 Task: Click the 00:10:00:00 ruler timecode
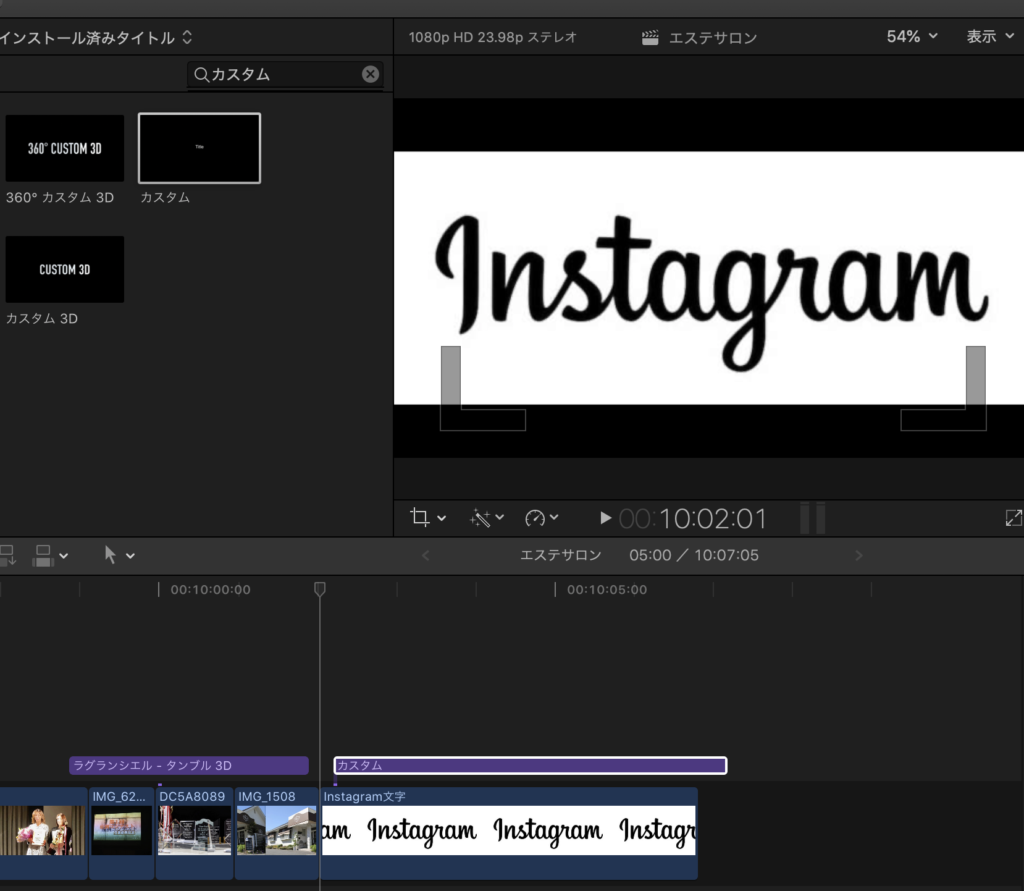(210, 590)
